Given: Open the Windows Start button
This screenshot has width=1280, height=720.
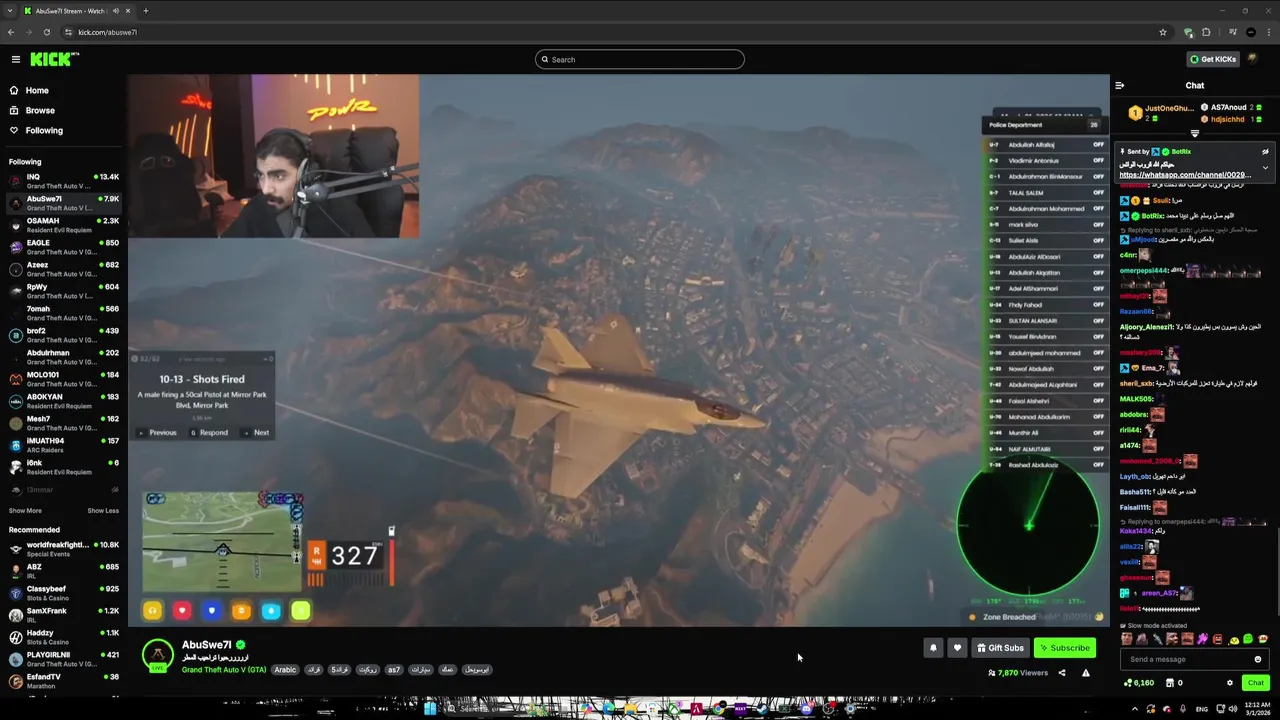Looking at the screenshot, I should [429, 709].
